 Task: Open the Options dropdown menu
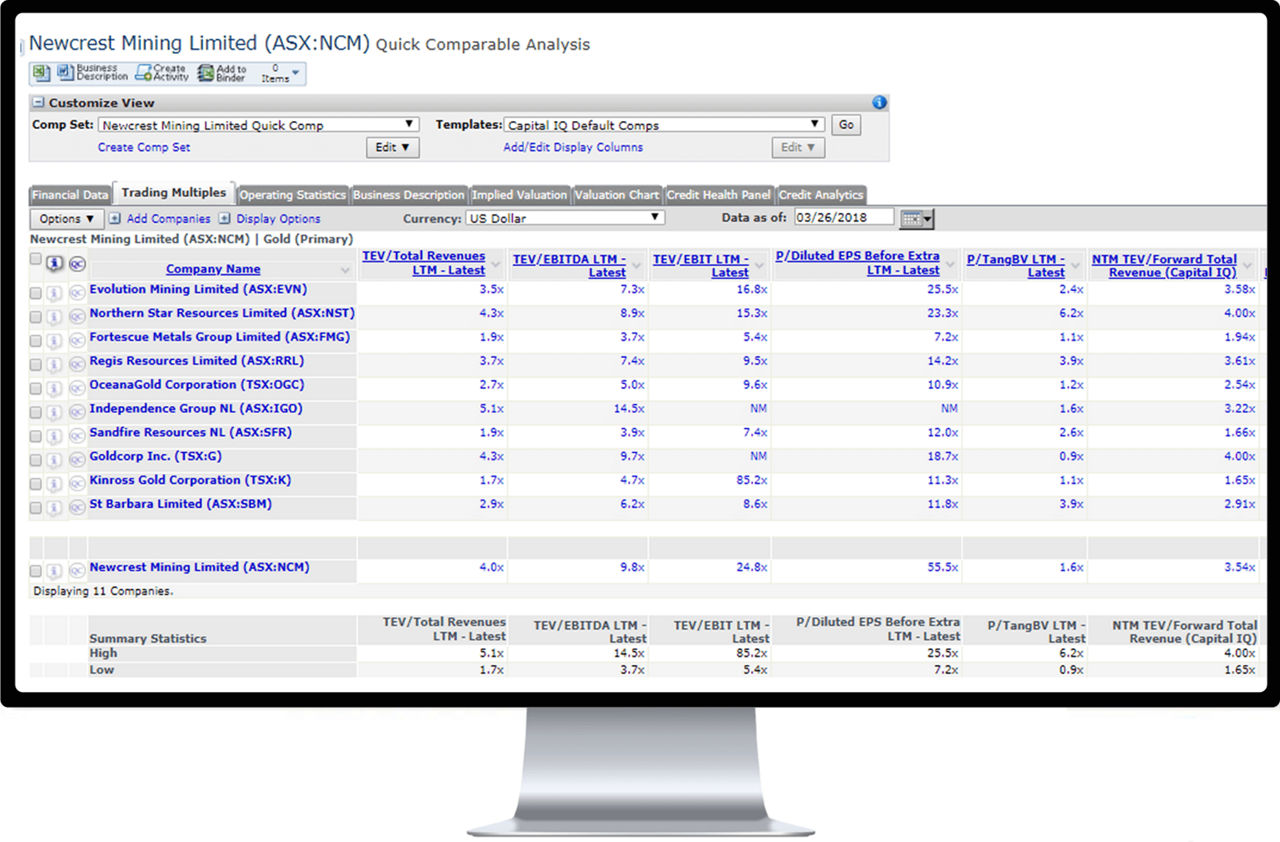point(67,219)
